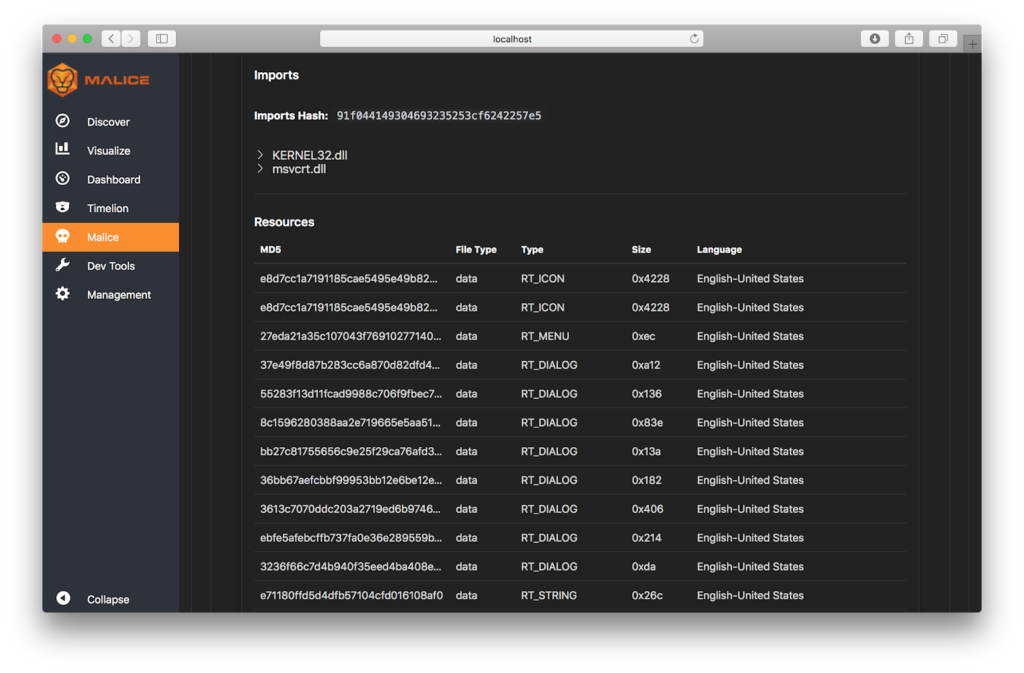Open the Dashboard menu item

114,180
